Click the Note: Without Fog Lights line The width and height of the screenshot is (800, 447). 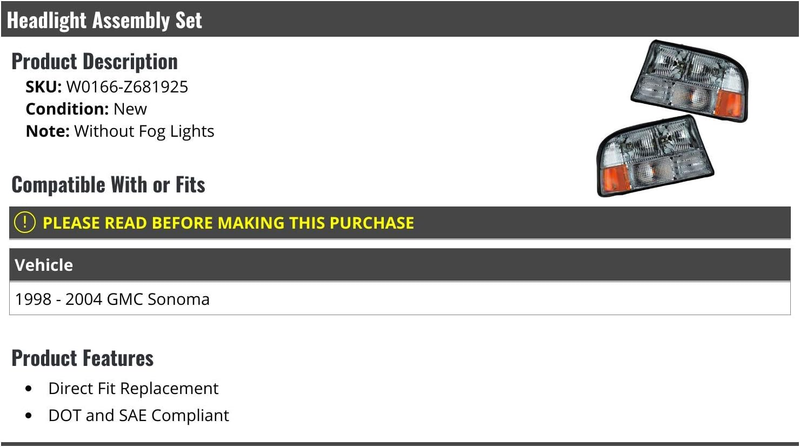pos(120,131)
